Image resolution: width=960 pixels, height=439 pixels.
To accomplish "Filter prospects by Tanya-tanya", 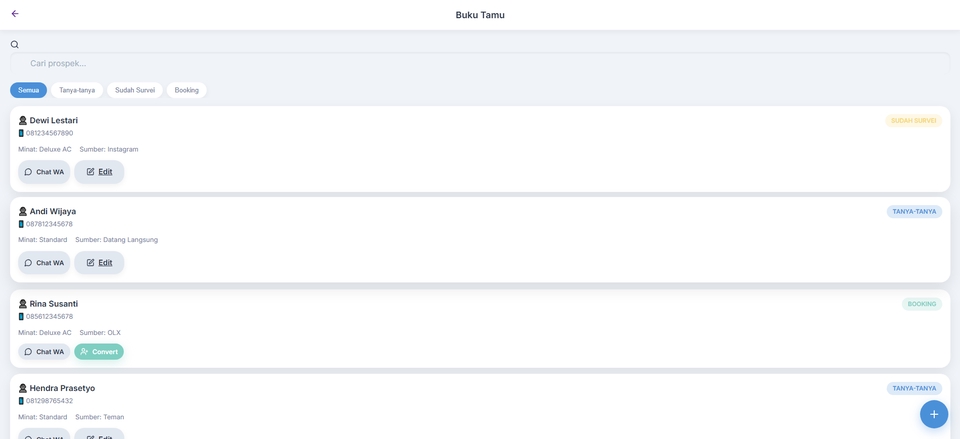I will (77, 90).
